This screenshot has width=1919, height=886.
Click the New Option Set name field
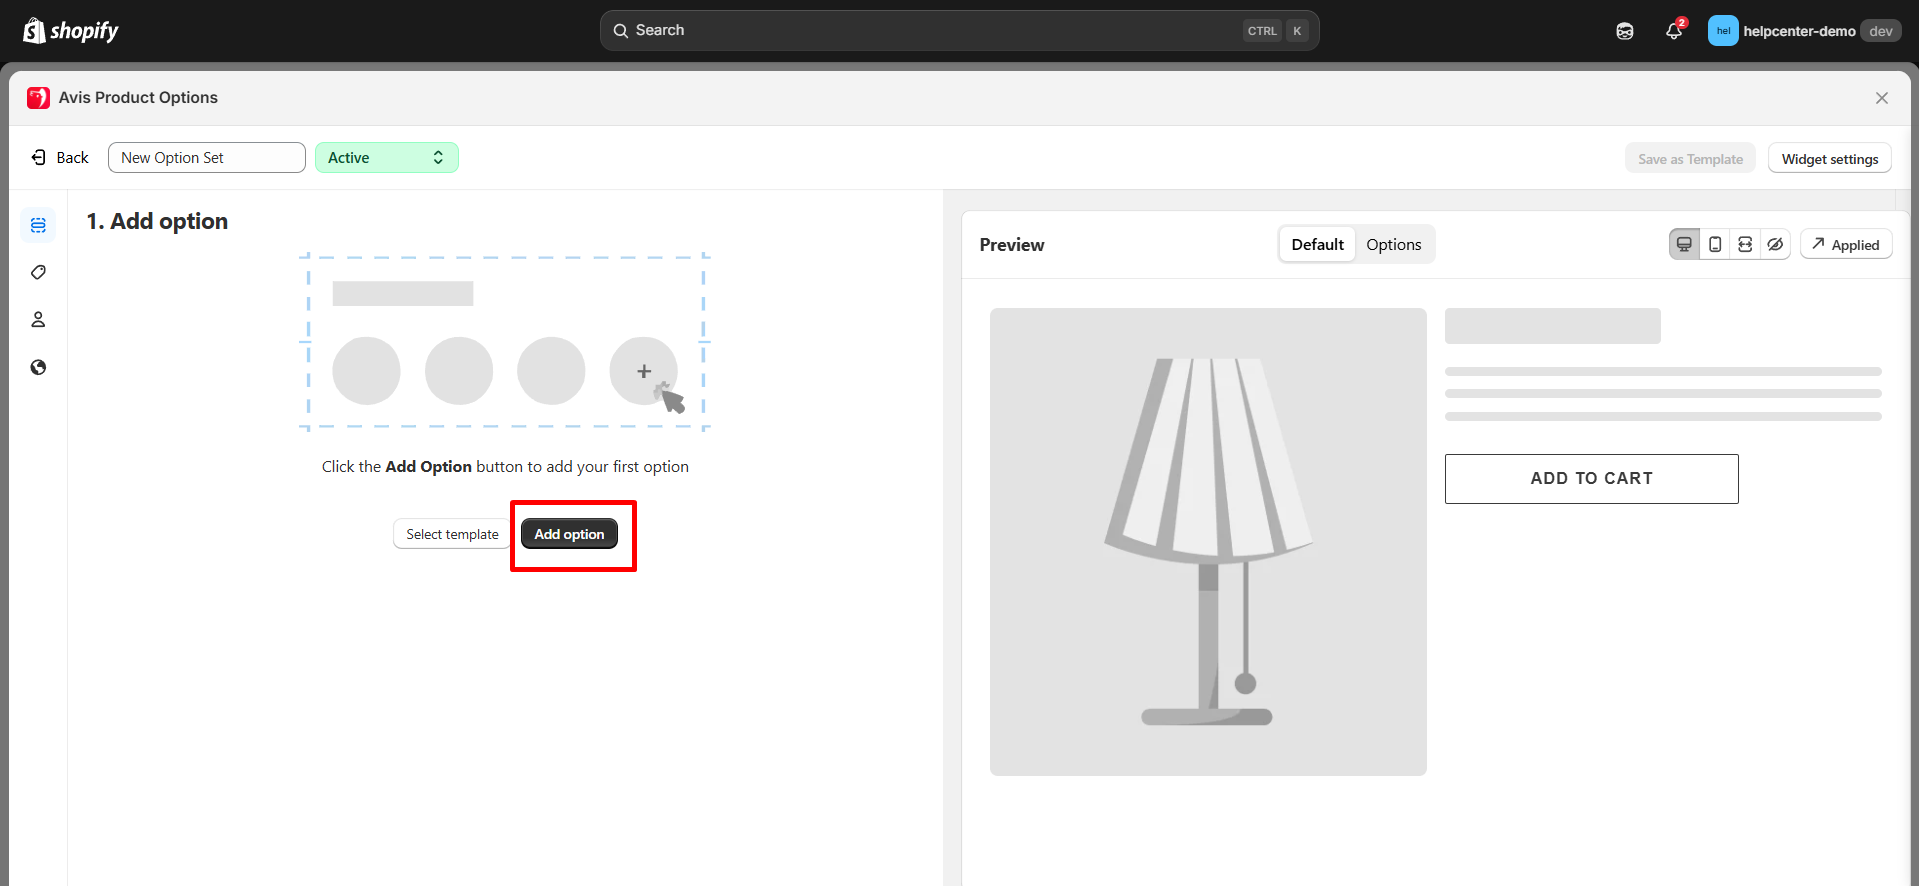(206, 158)
